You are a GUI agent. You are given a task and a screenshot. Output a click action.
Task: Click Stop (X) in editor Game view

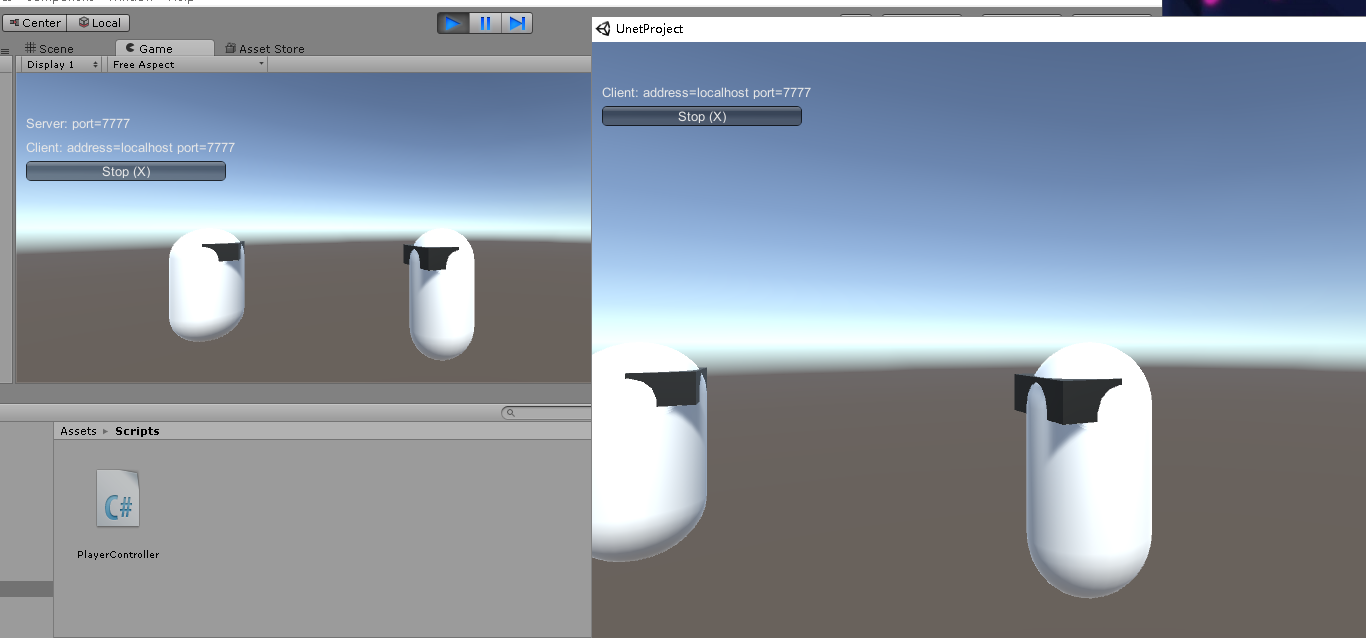(126, 171)
